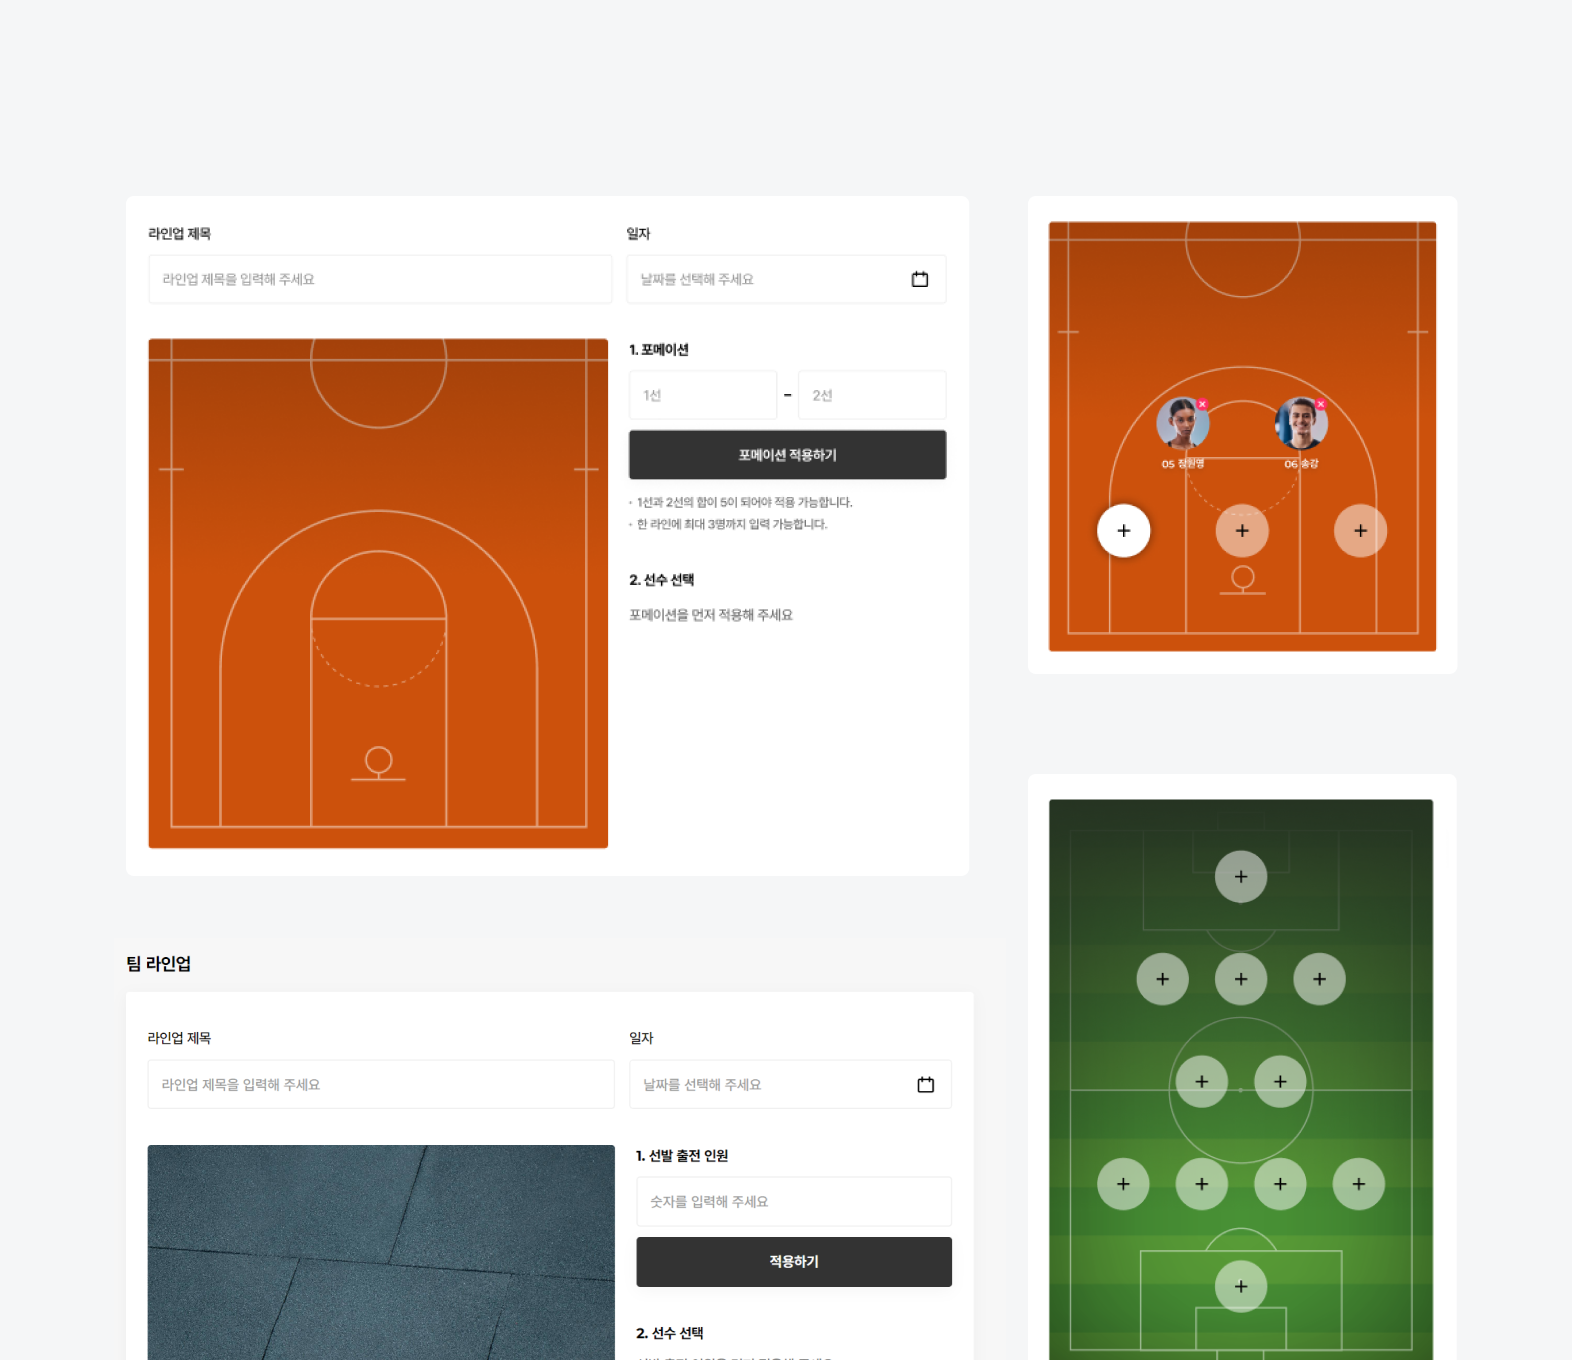Add a player at the bottom goalkeeper soccer slot
The image size is (1572, 1360).
click(x=1241, y=1287)
